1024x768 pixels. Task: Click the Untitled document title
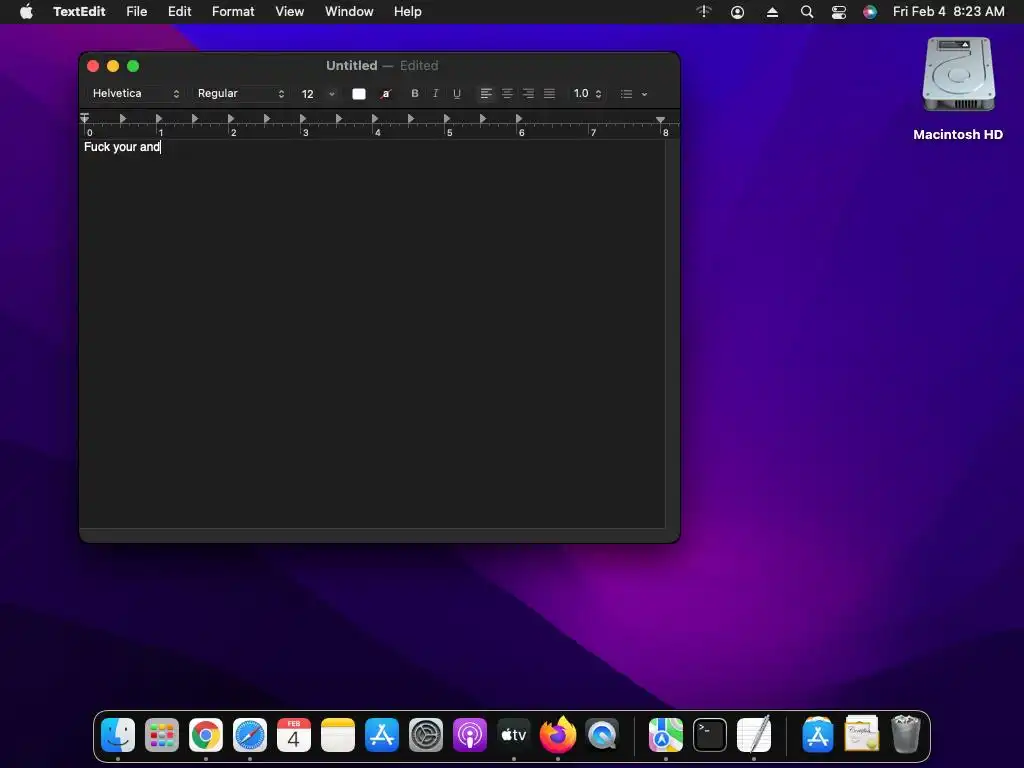coord(351,65)
